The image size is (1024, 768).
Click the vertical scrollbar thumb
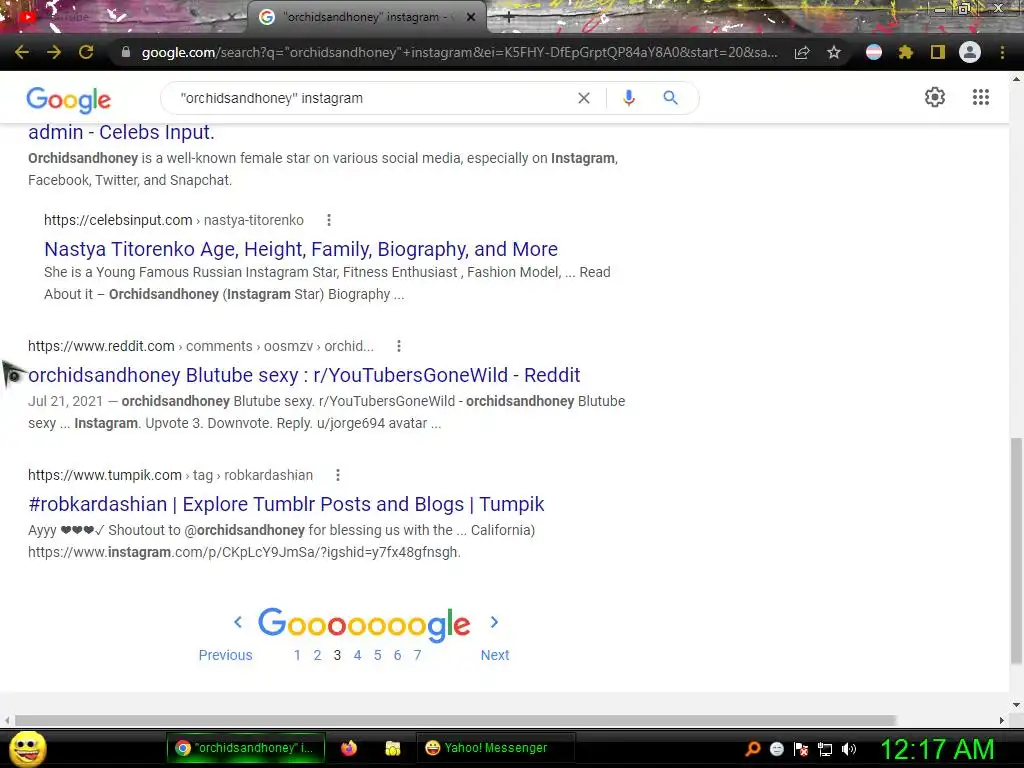click(1016, 550)
